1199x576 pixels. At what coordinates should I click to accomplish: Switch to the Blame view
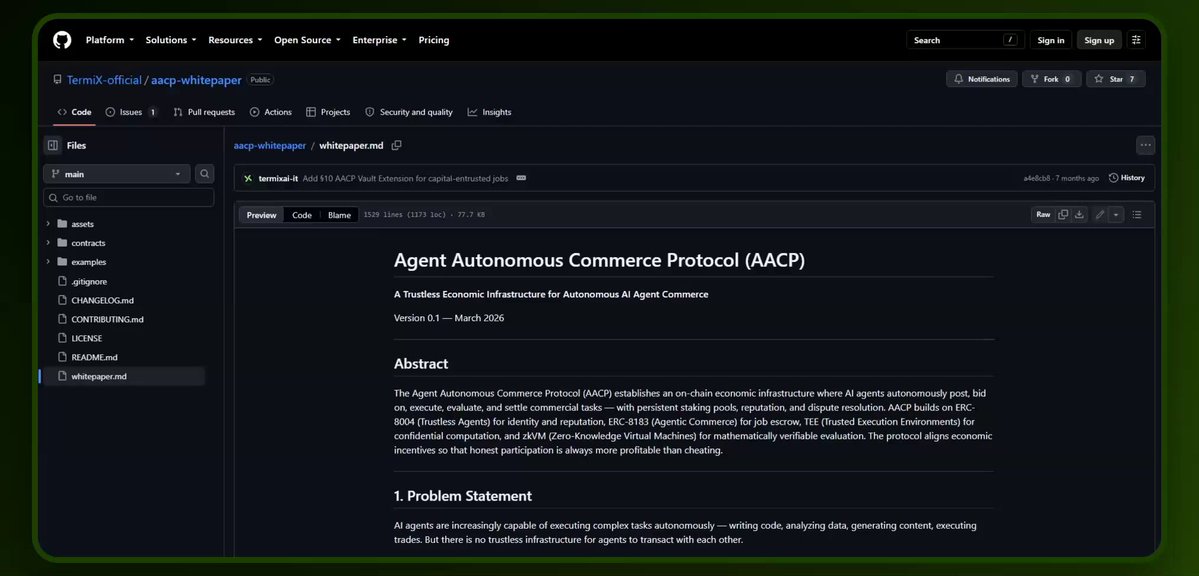pyautogui.click(x=340, y=215)
